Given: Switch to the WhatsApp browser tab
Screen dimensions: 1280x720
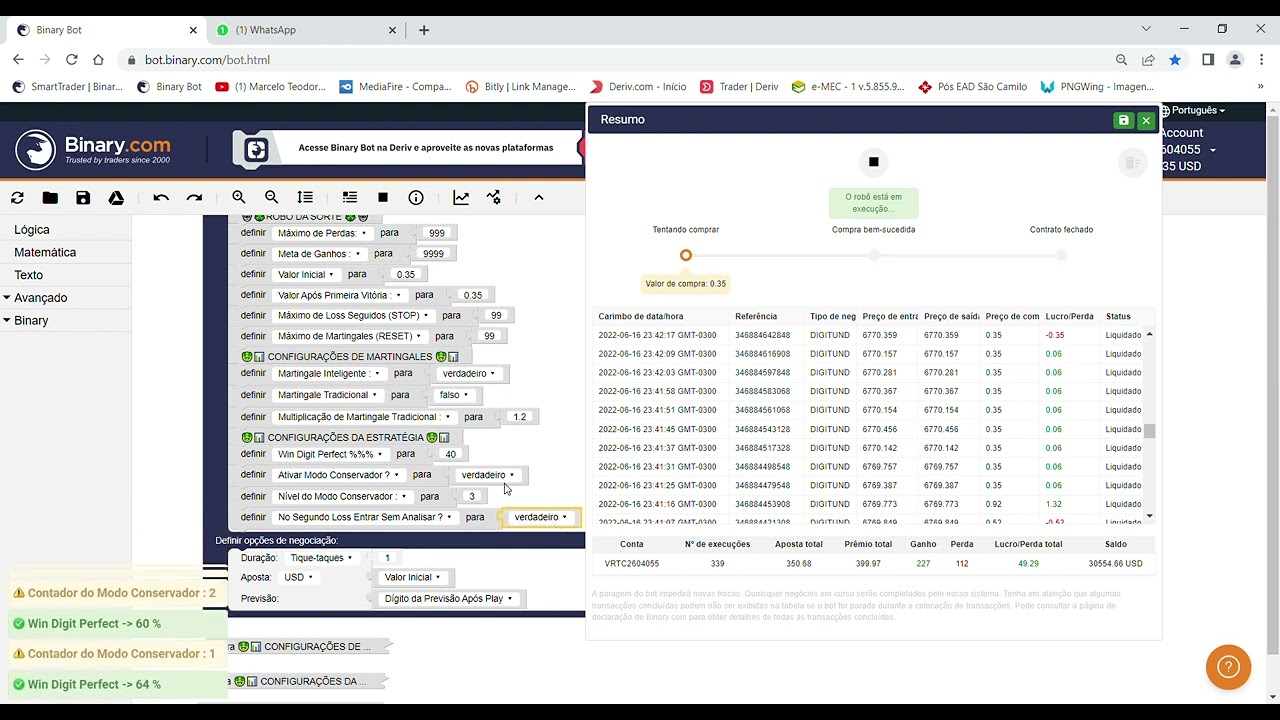Looking at the screenshot, I should coord(305,30).
